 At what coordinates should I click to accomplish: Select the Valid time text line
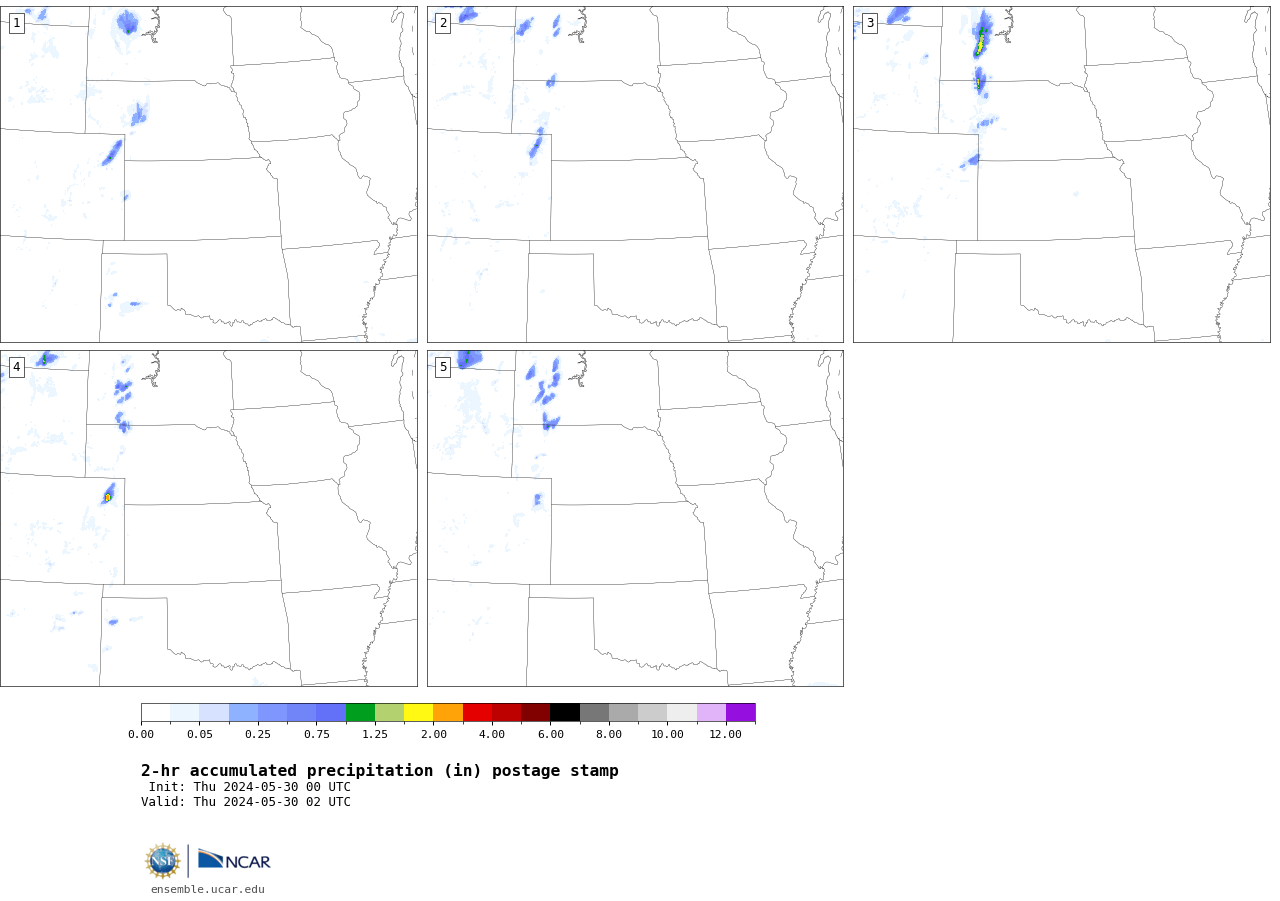pos(246,802)
